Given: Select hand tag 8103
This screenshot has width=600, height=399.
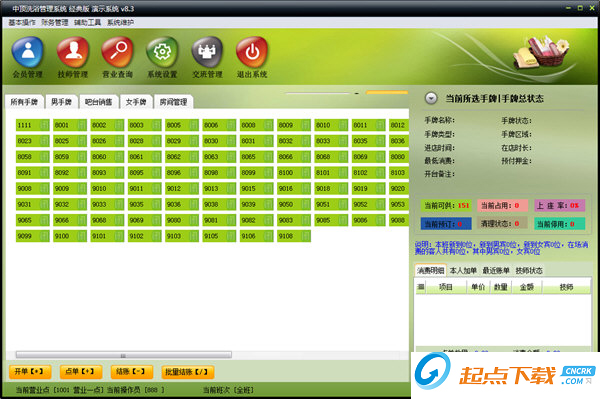Looking at the screenshot, I should click(399, 173).
